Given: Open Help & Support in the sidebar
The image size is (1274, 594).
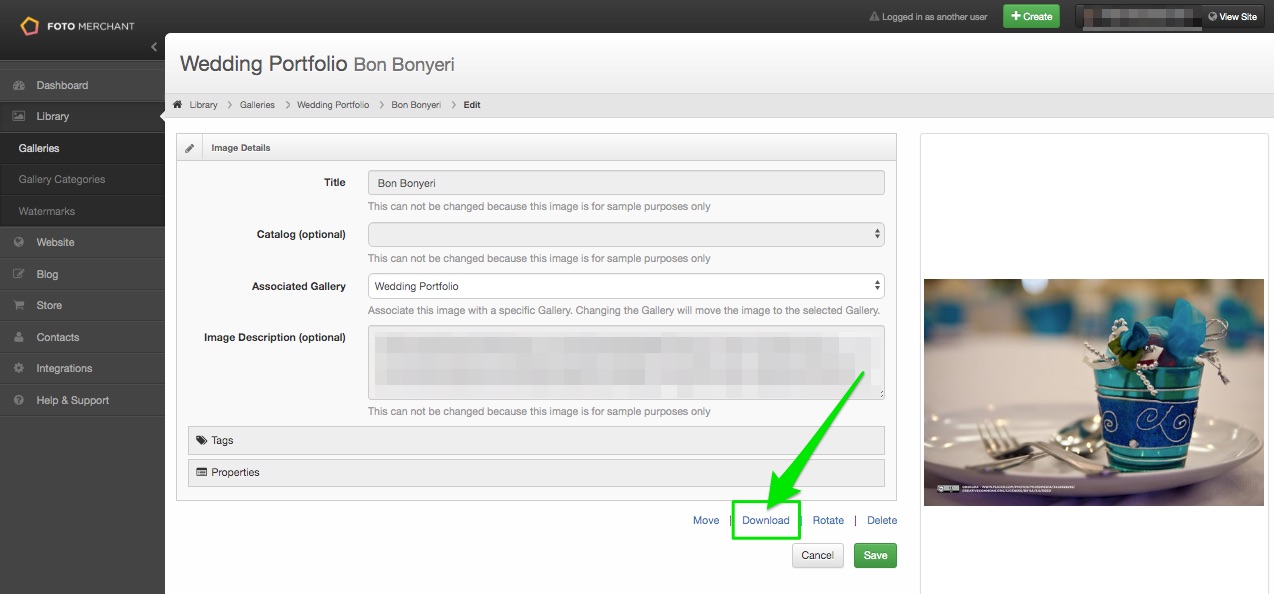Looking at the screenshot, I should point(82,400).
